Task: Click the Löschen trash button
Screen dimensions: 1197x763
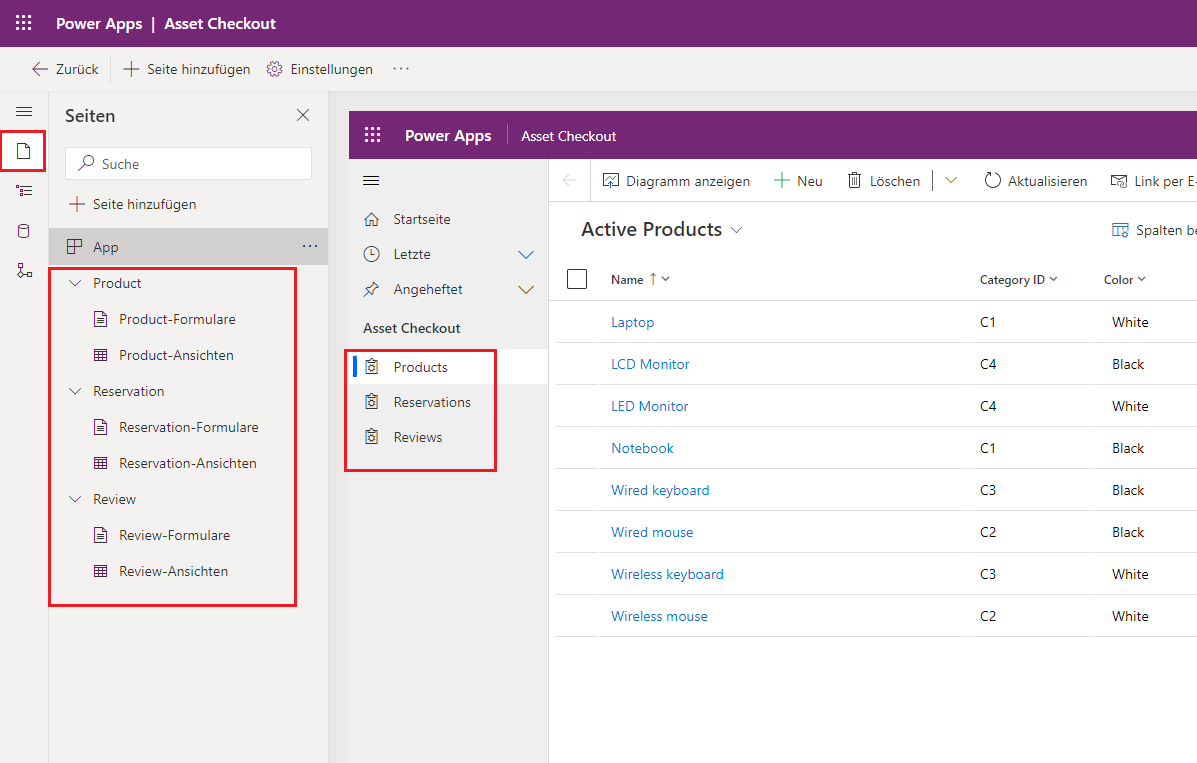Action: pyautogui.click(x=884, y=181)
